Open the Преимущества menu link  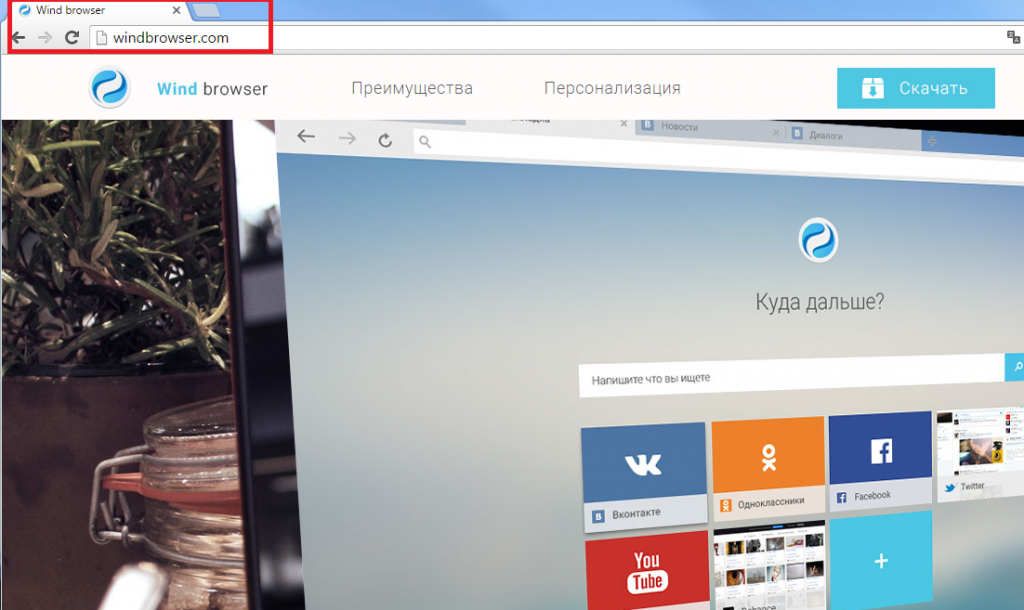click(412, 88)
